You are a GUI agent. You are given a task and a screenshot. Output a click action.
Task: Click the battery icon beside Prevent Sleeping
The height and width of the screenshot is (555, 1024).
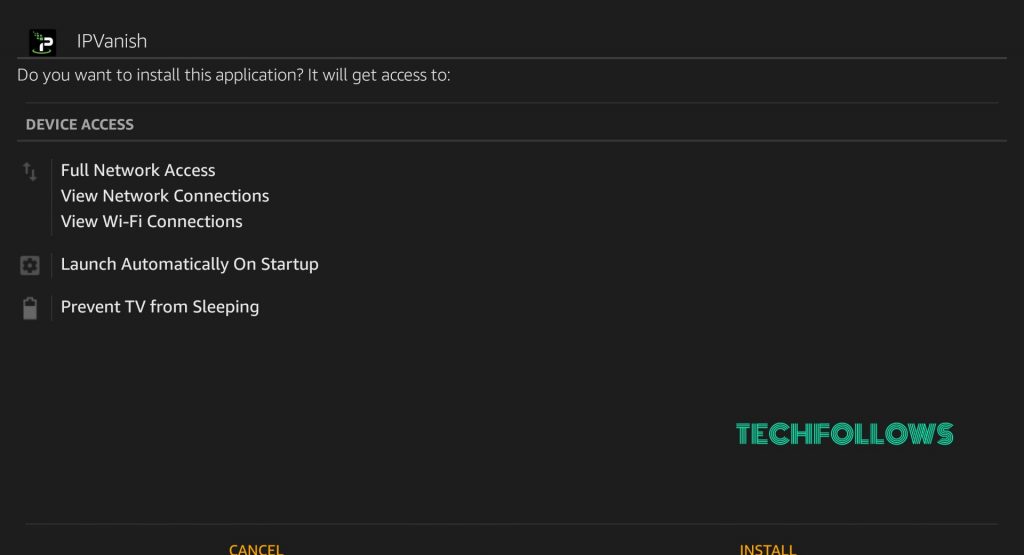30,308
